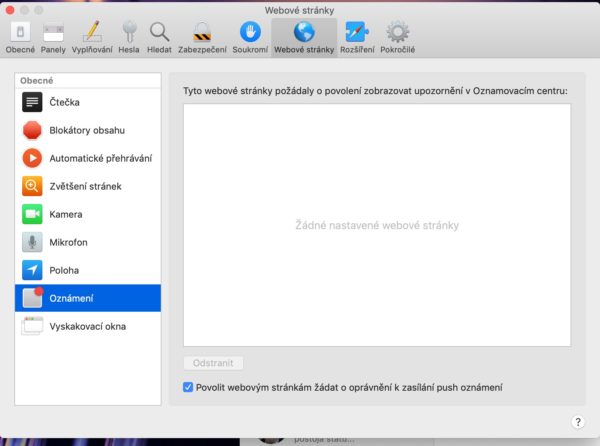Open Mikrofon settings in sidebar
The image size is (600, 446).
88,242
